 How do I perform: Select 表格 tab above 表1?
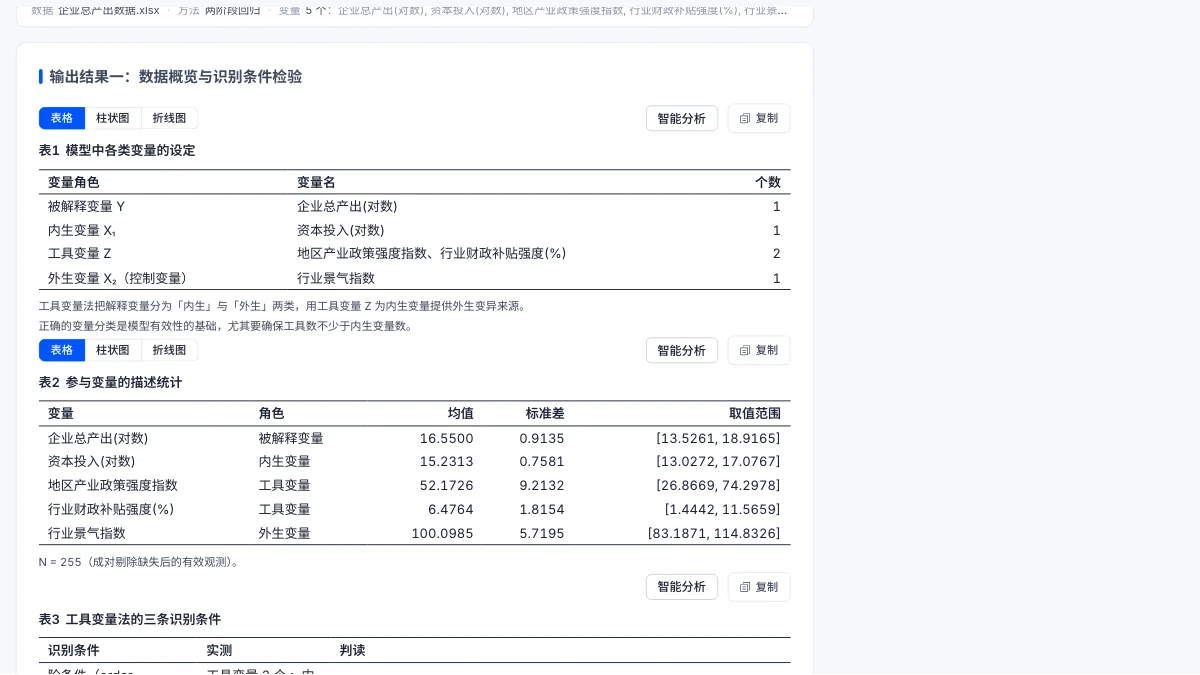point(62,118)
